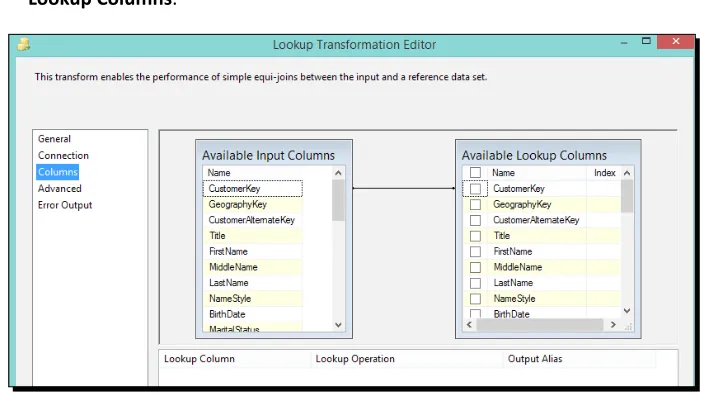Open the General page
Image resolution: width=708 pixels, height=396 pixels.
point(54,139)
